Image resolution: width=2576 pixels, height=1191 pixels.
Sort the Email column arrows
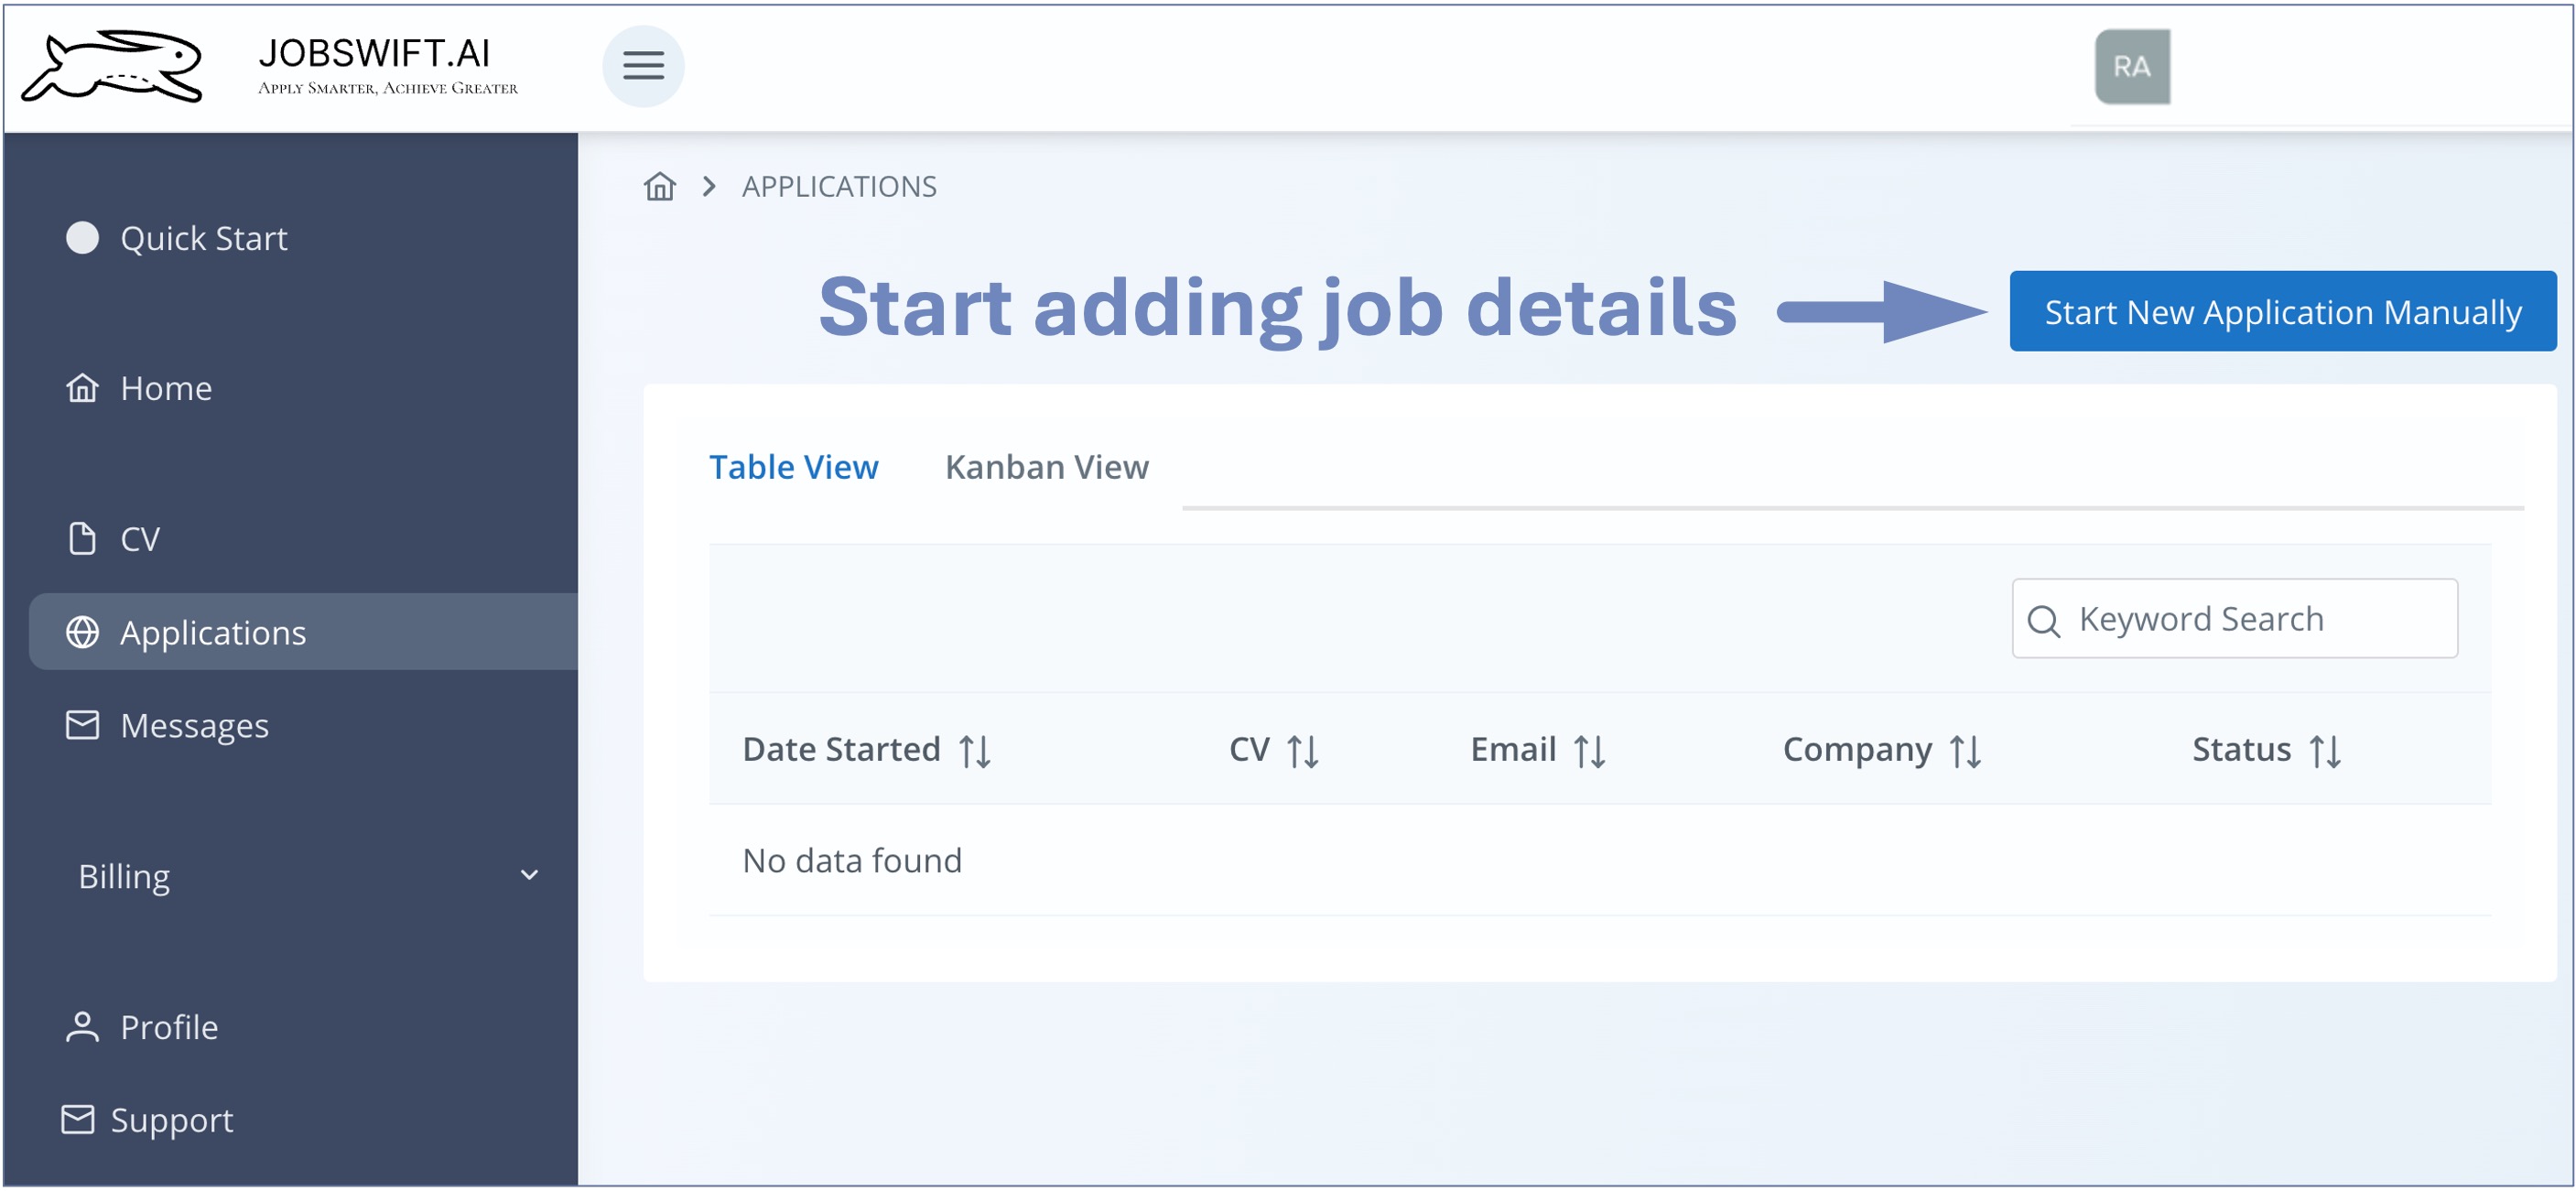point(1589,751)
